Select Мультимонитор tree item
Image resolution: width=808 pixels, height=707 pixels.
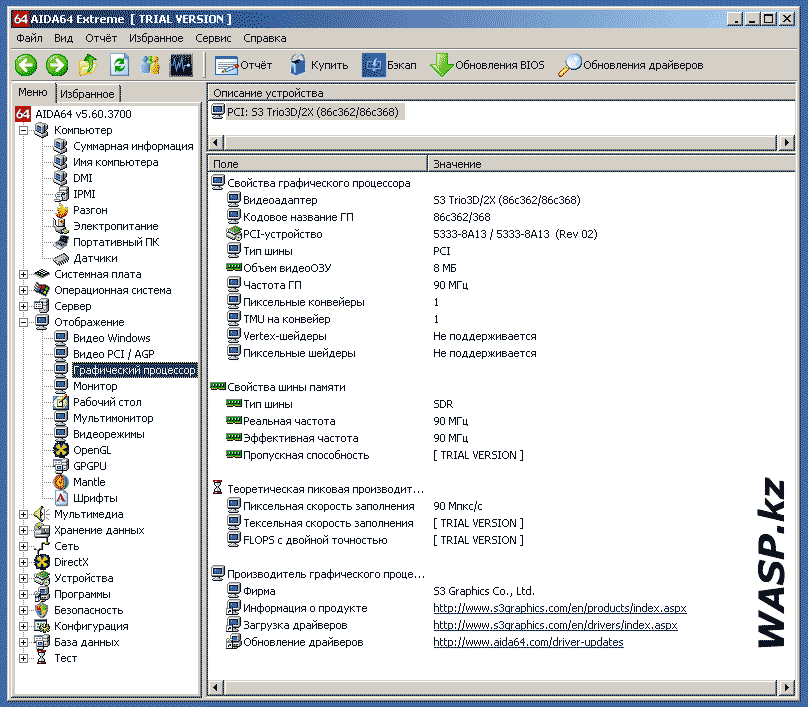point(113,418)
